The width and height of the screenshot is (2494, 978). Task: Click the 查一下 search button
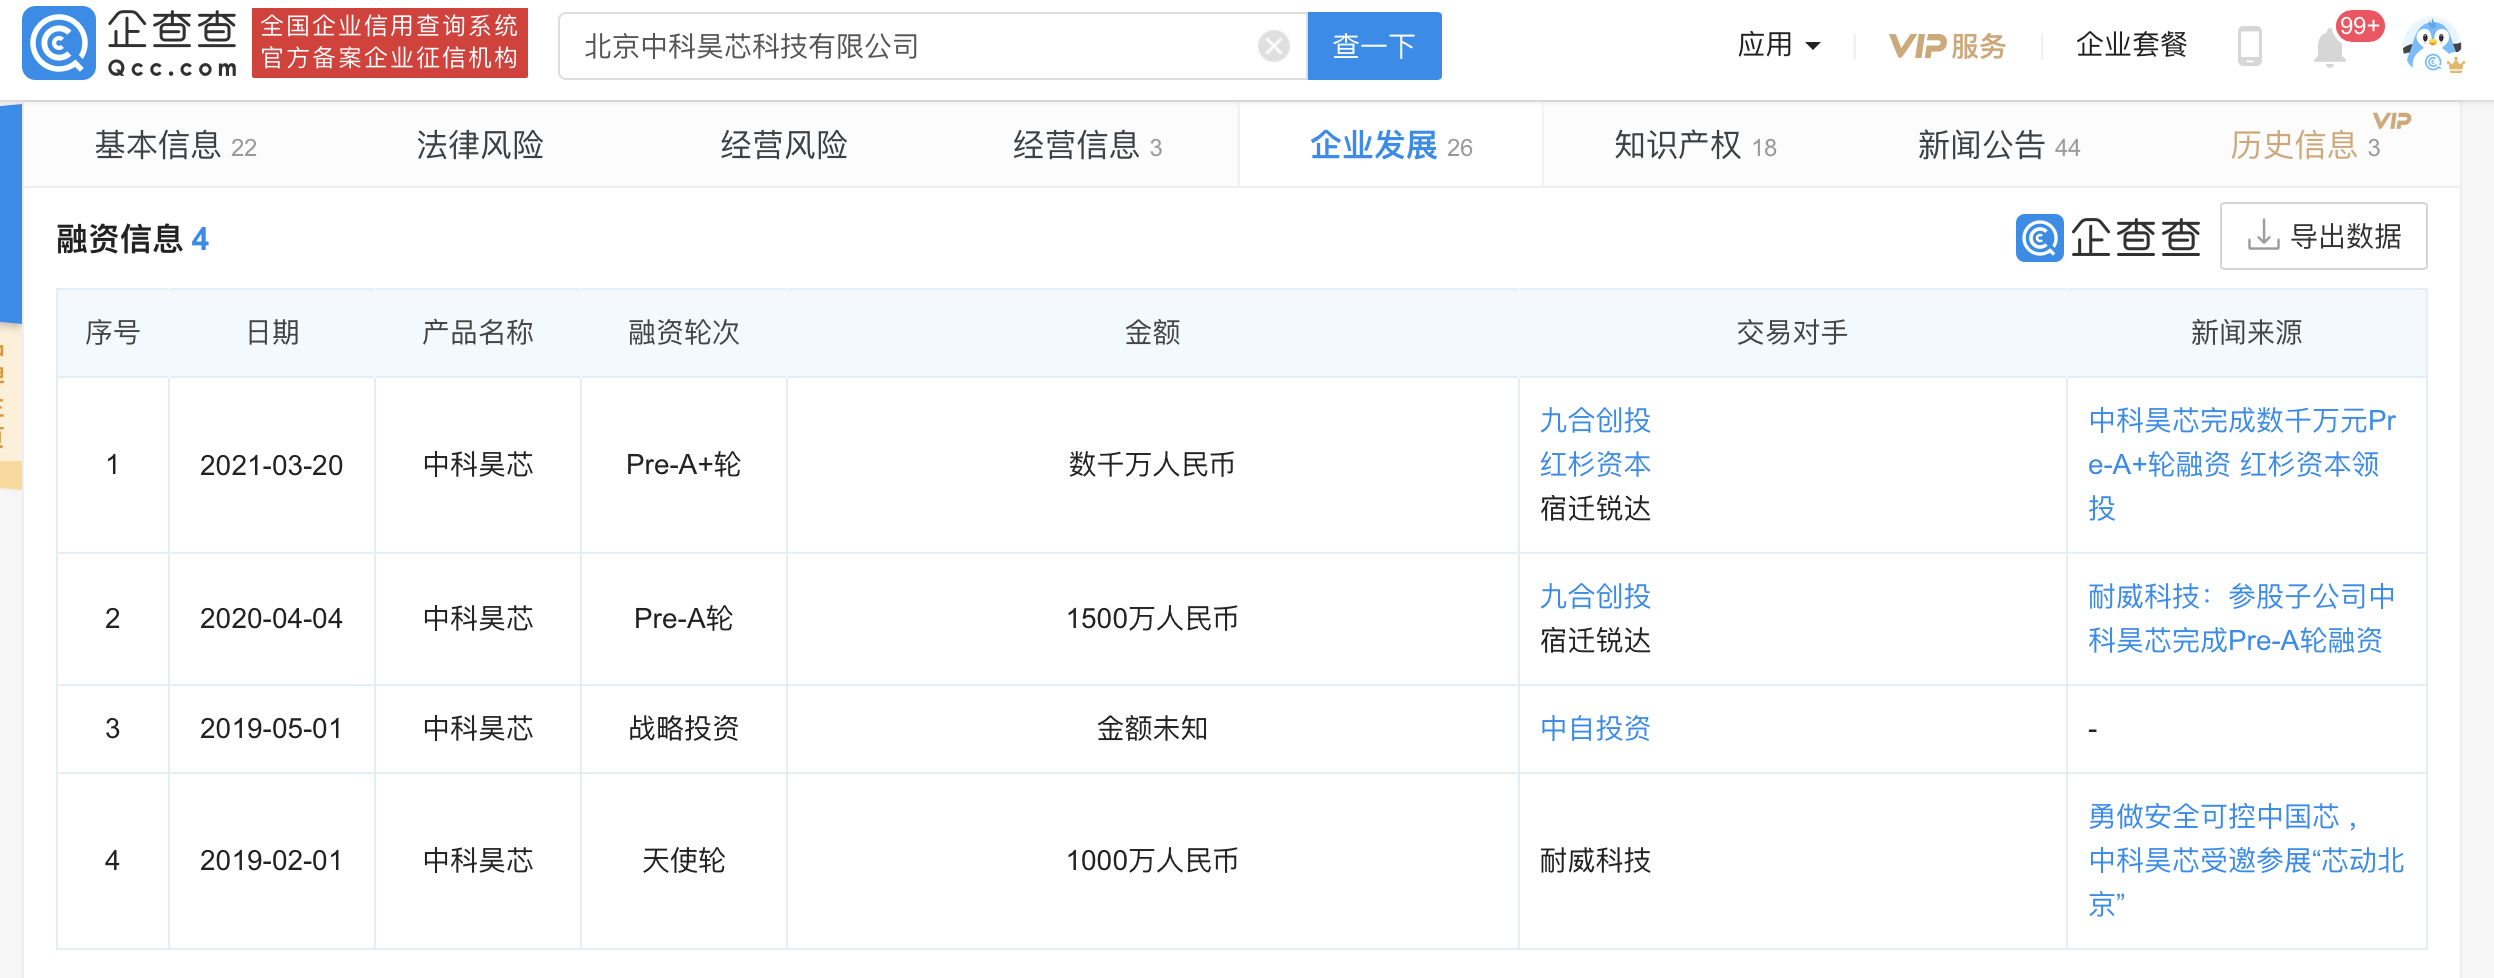click(1374, 46)
